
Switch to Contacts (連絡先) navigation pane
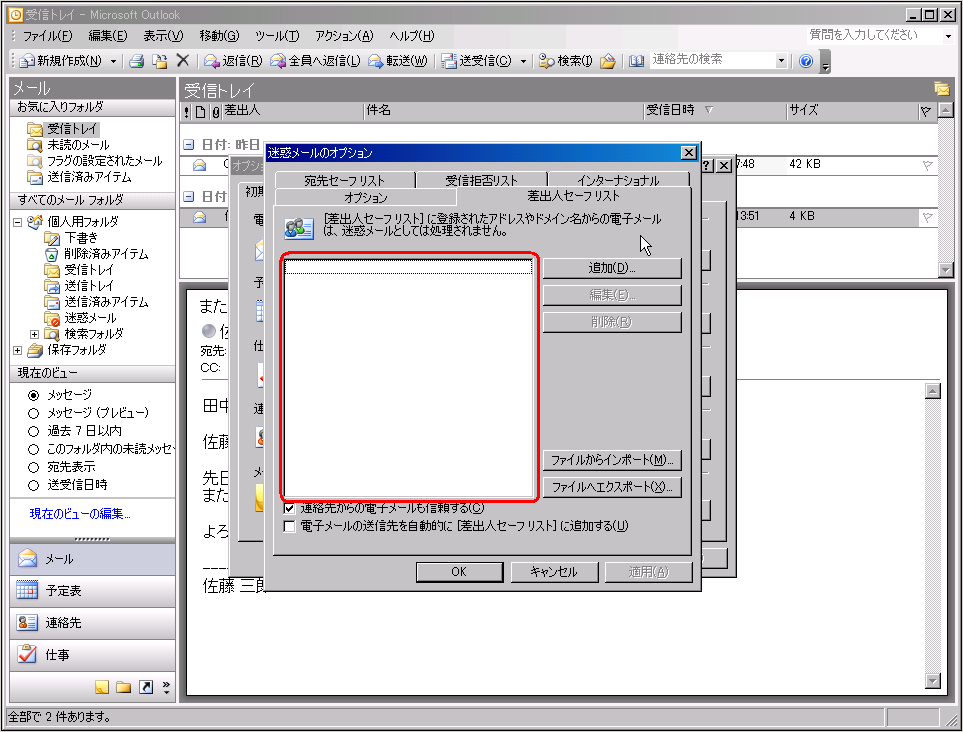92,623
